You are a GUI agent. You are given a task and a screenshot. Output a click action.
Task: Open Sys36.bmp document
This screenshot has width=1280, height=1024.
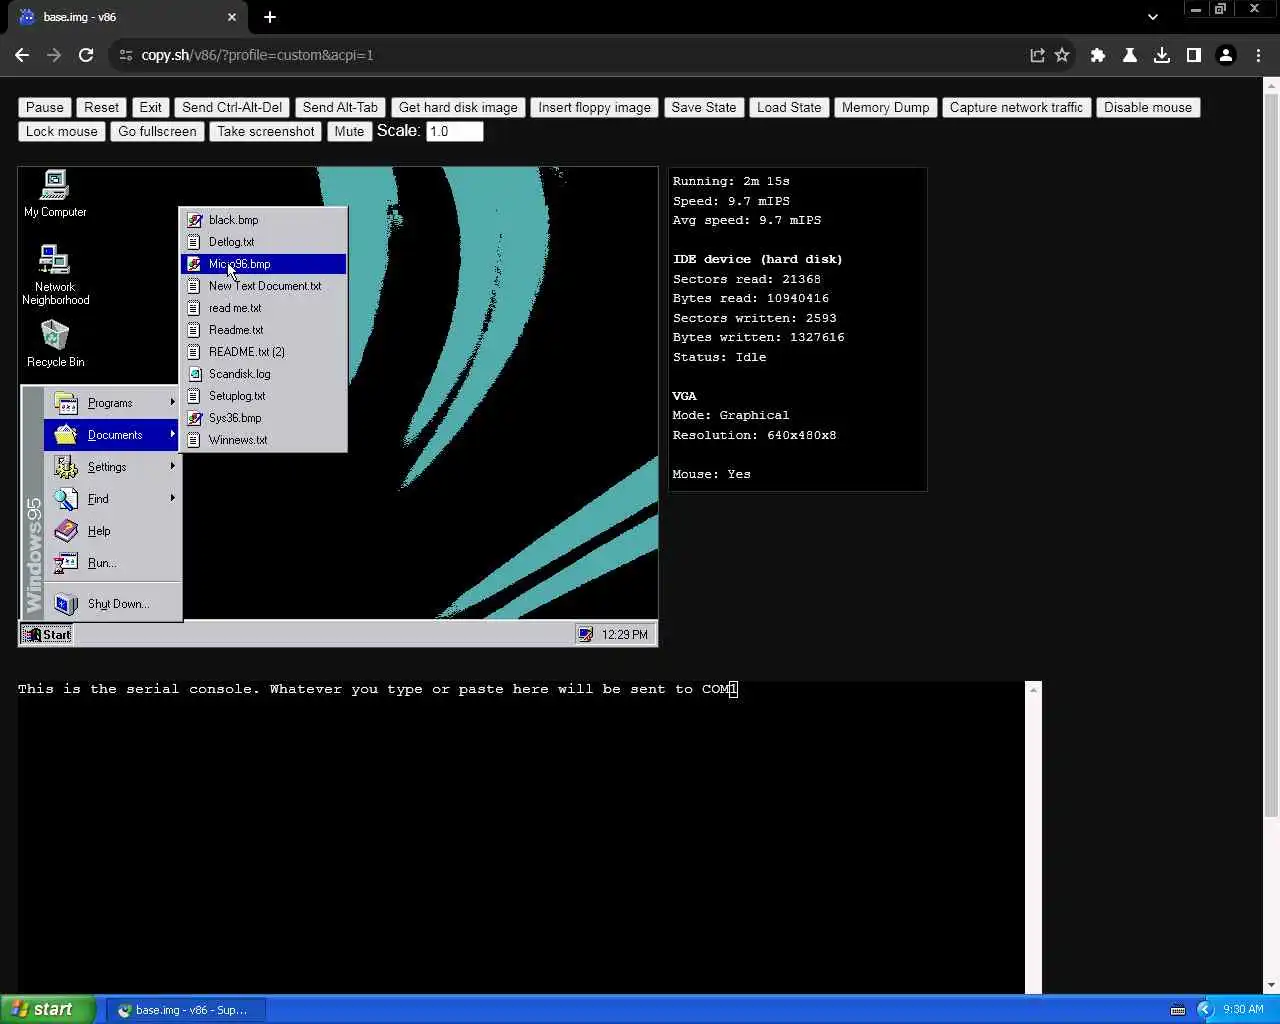(263, 418)
